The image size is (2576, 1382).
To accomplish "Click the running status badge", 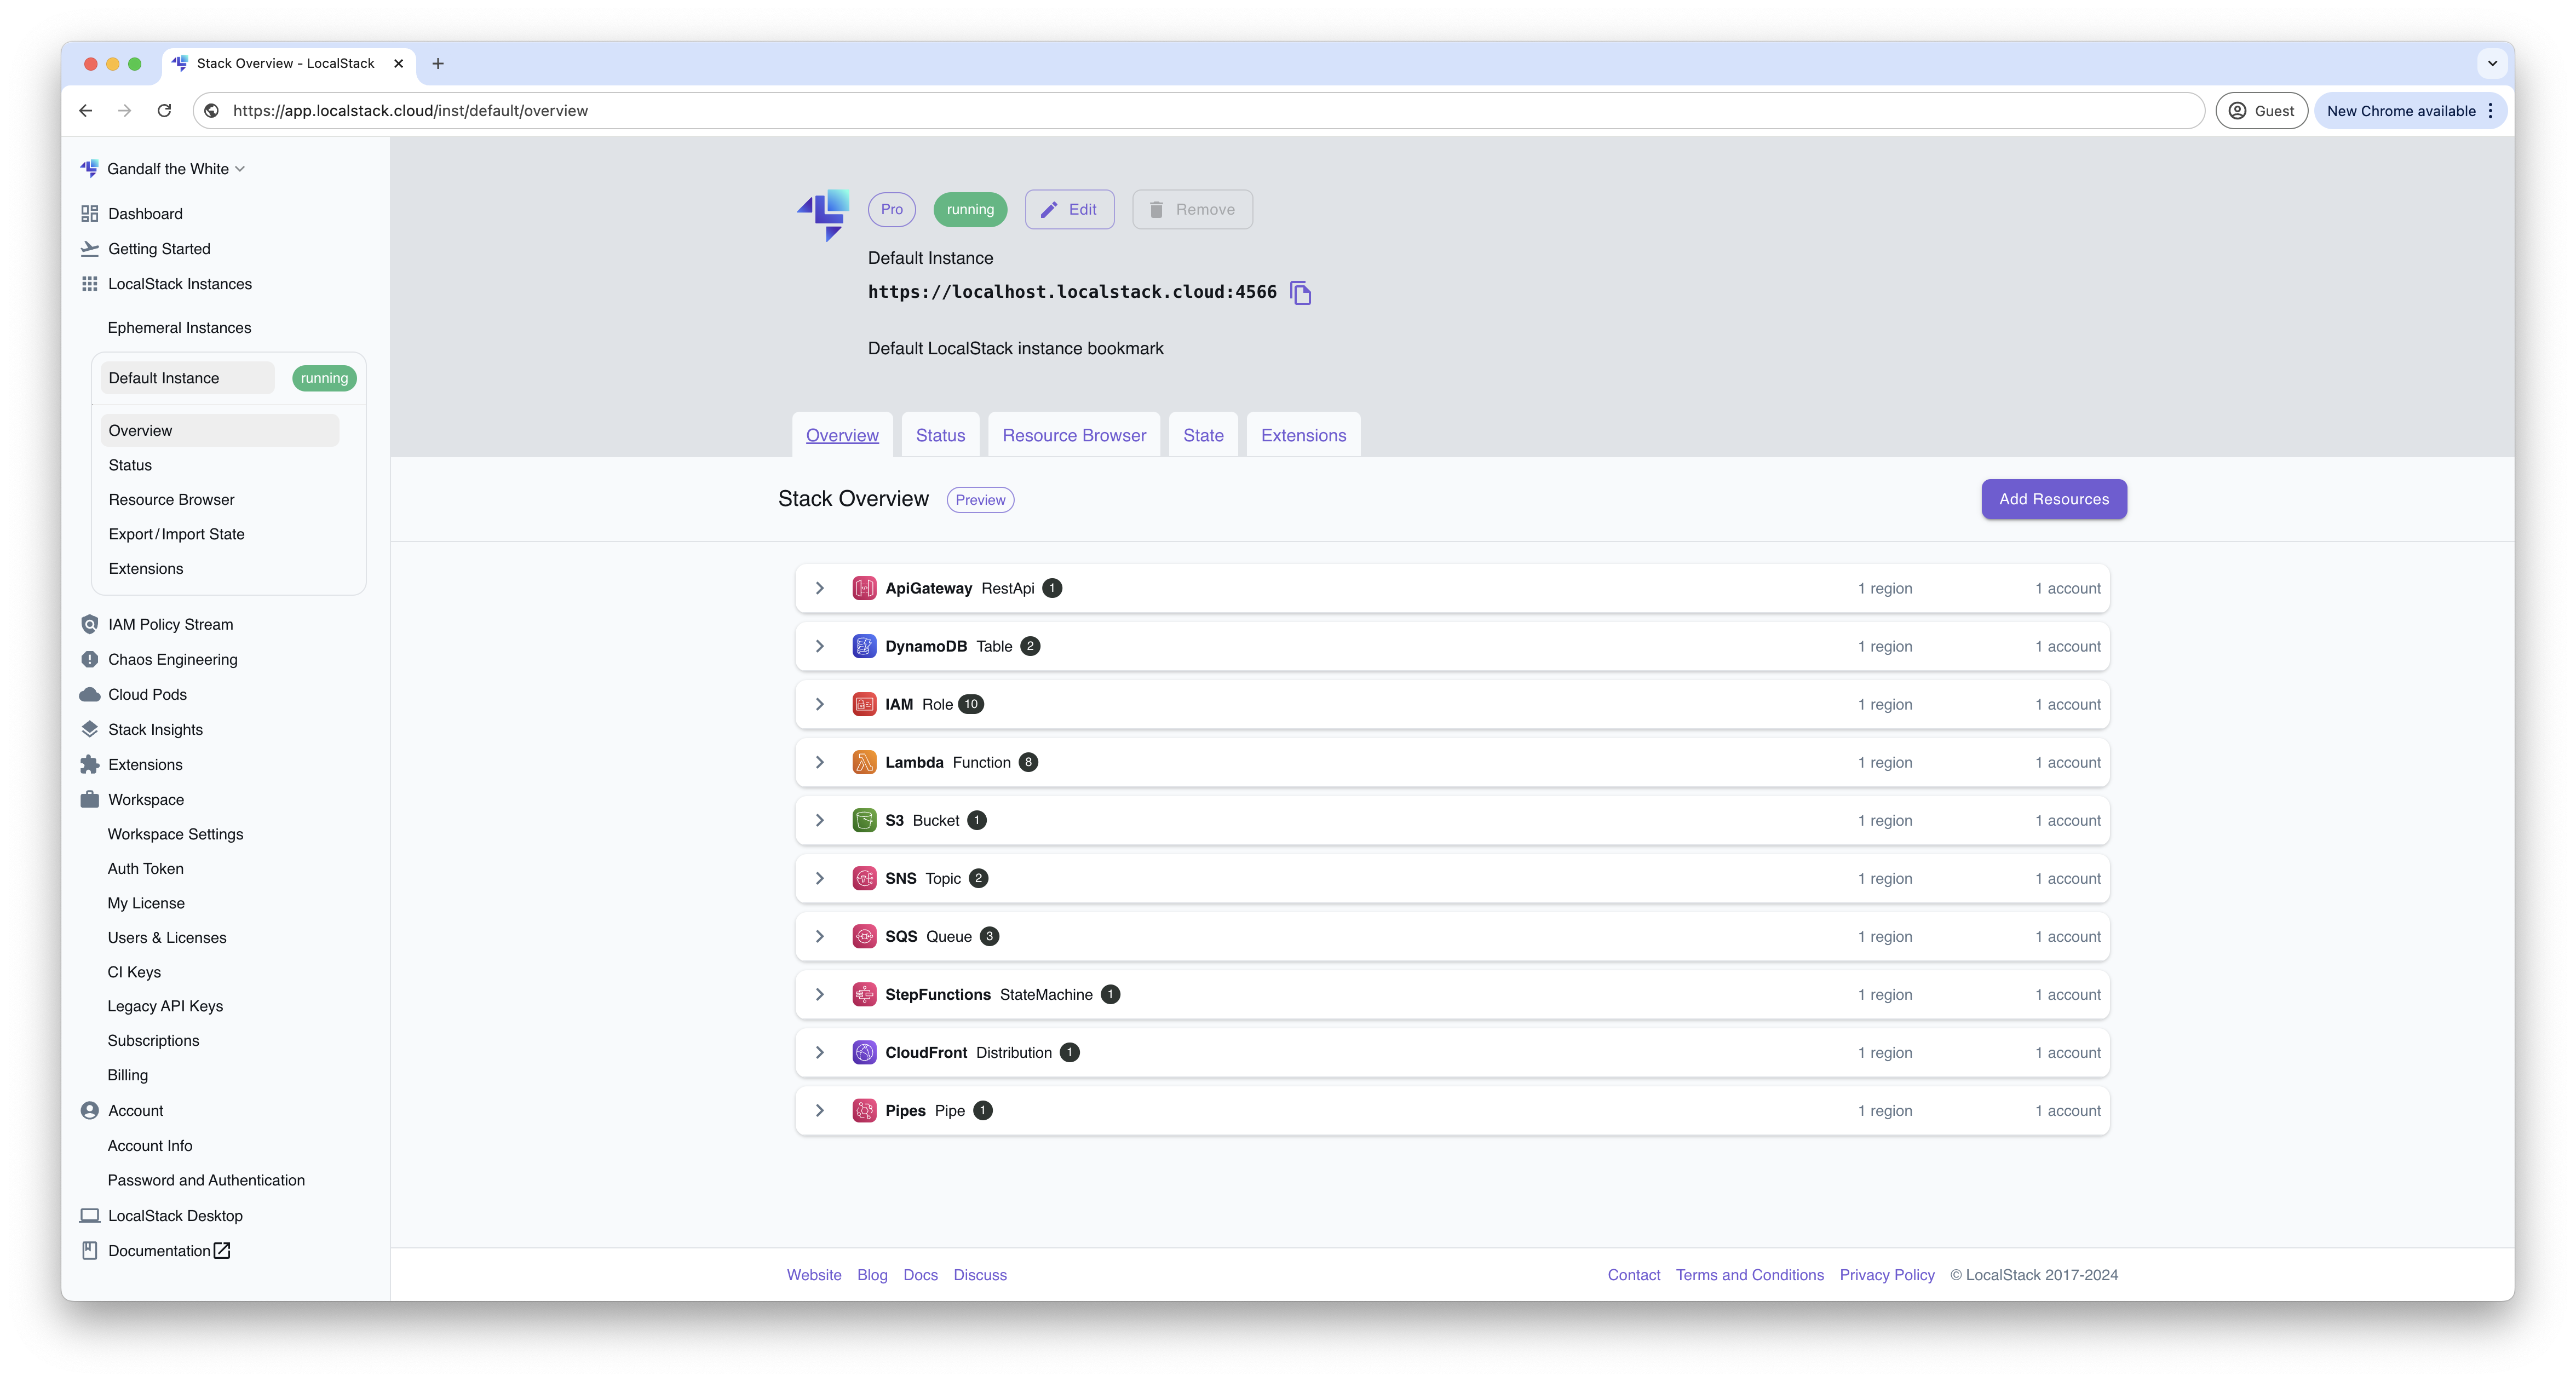I will pos(969,209).
